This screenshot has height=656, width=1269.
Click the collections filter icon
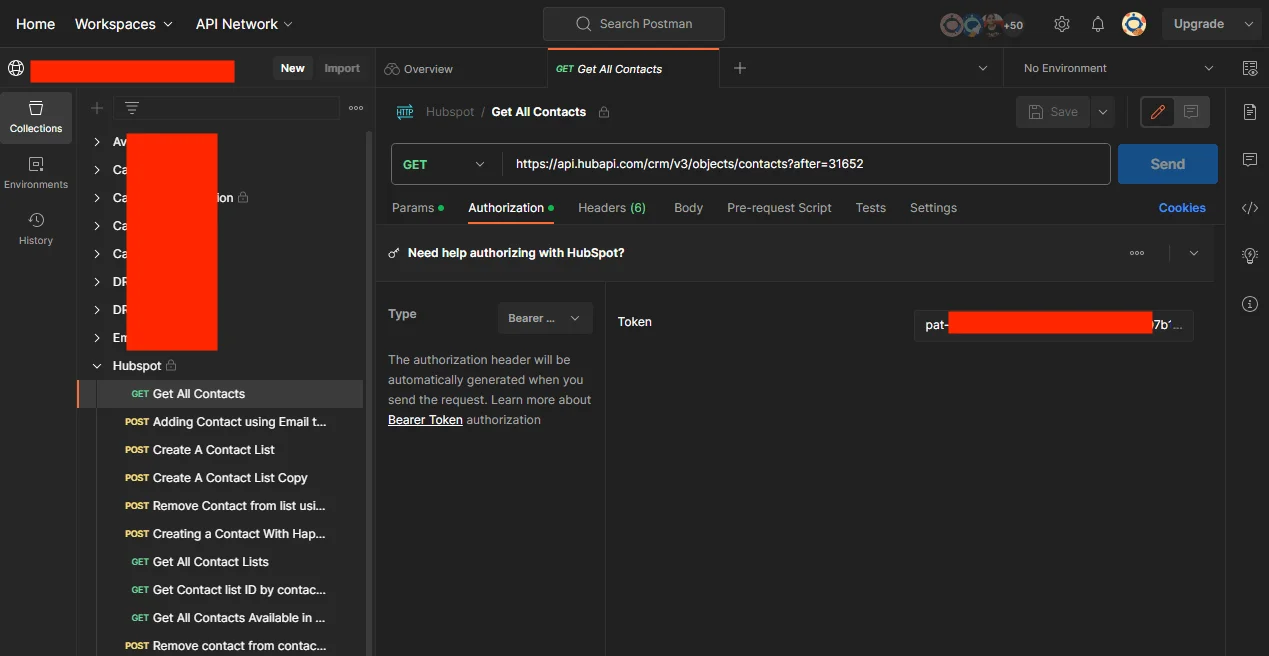click(x=132, y=108)
